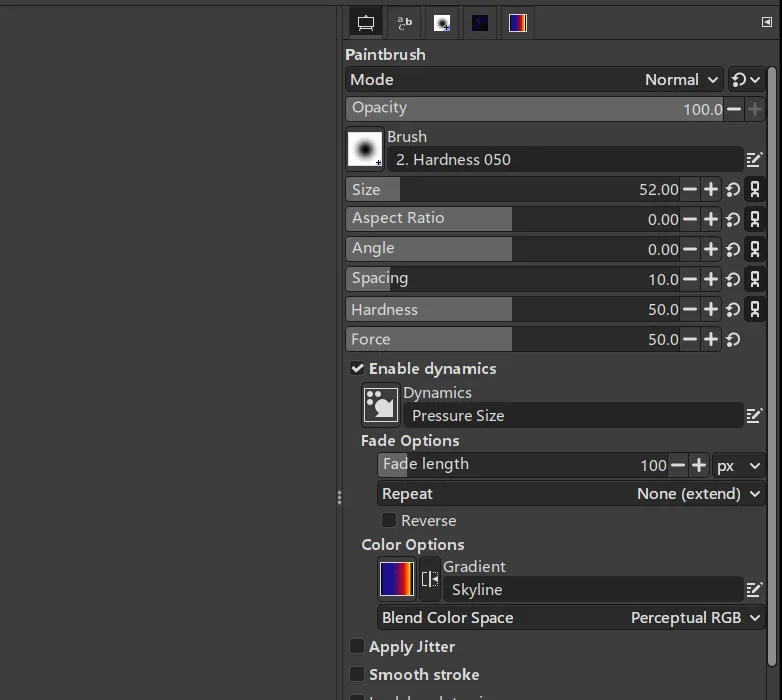Image resolution: width=782 pixels, height=700 pixels.
Task: Reset Aspect Ratio to brush default
Action: pos(733,219)
